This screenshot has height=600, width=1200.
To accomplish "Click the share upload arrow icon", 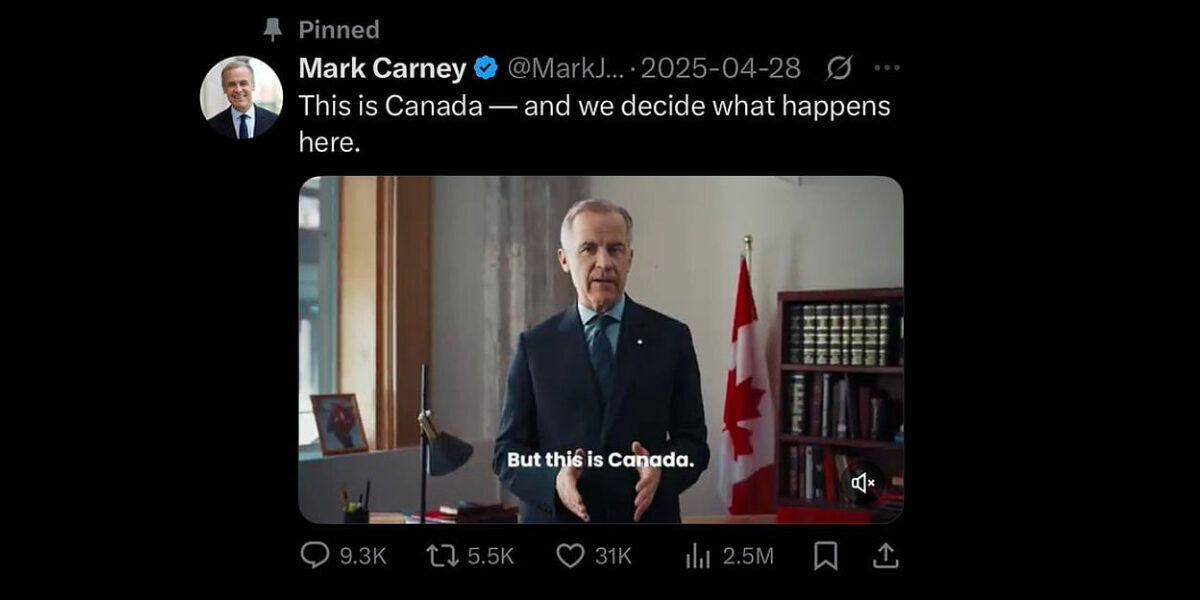I will 886,556.
